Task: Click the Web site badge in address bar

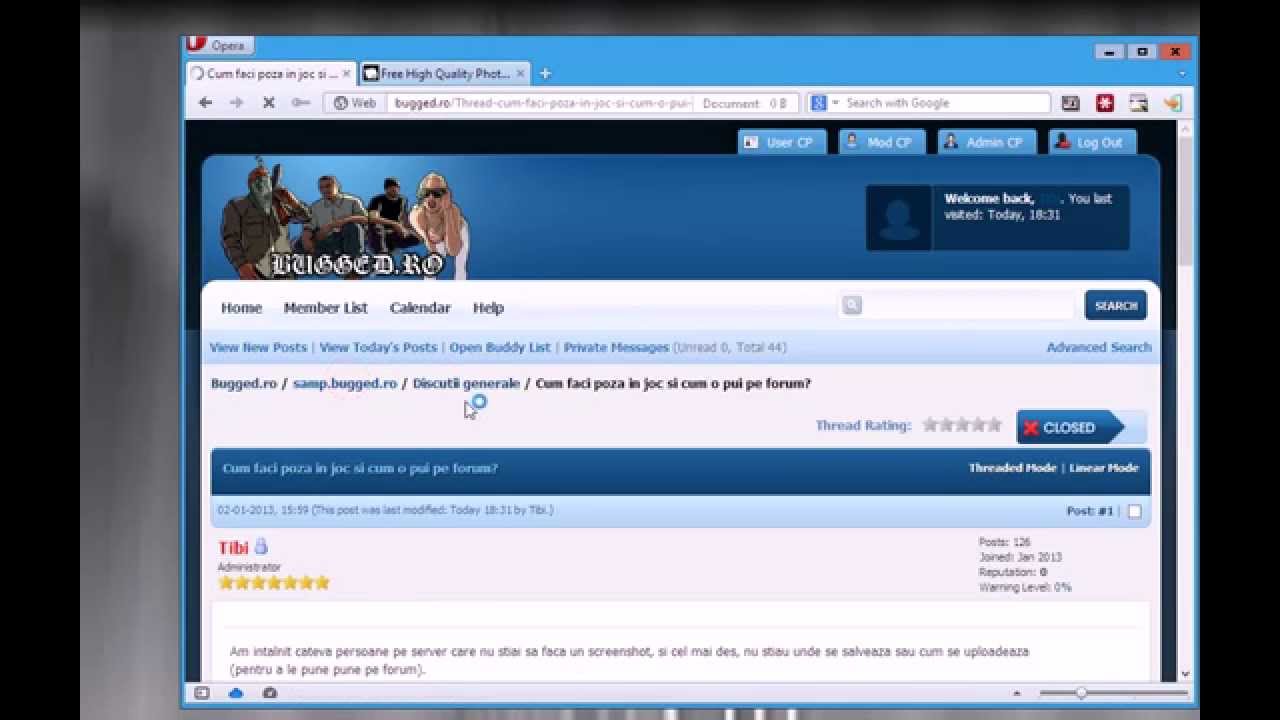Action: point(355,103)
